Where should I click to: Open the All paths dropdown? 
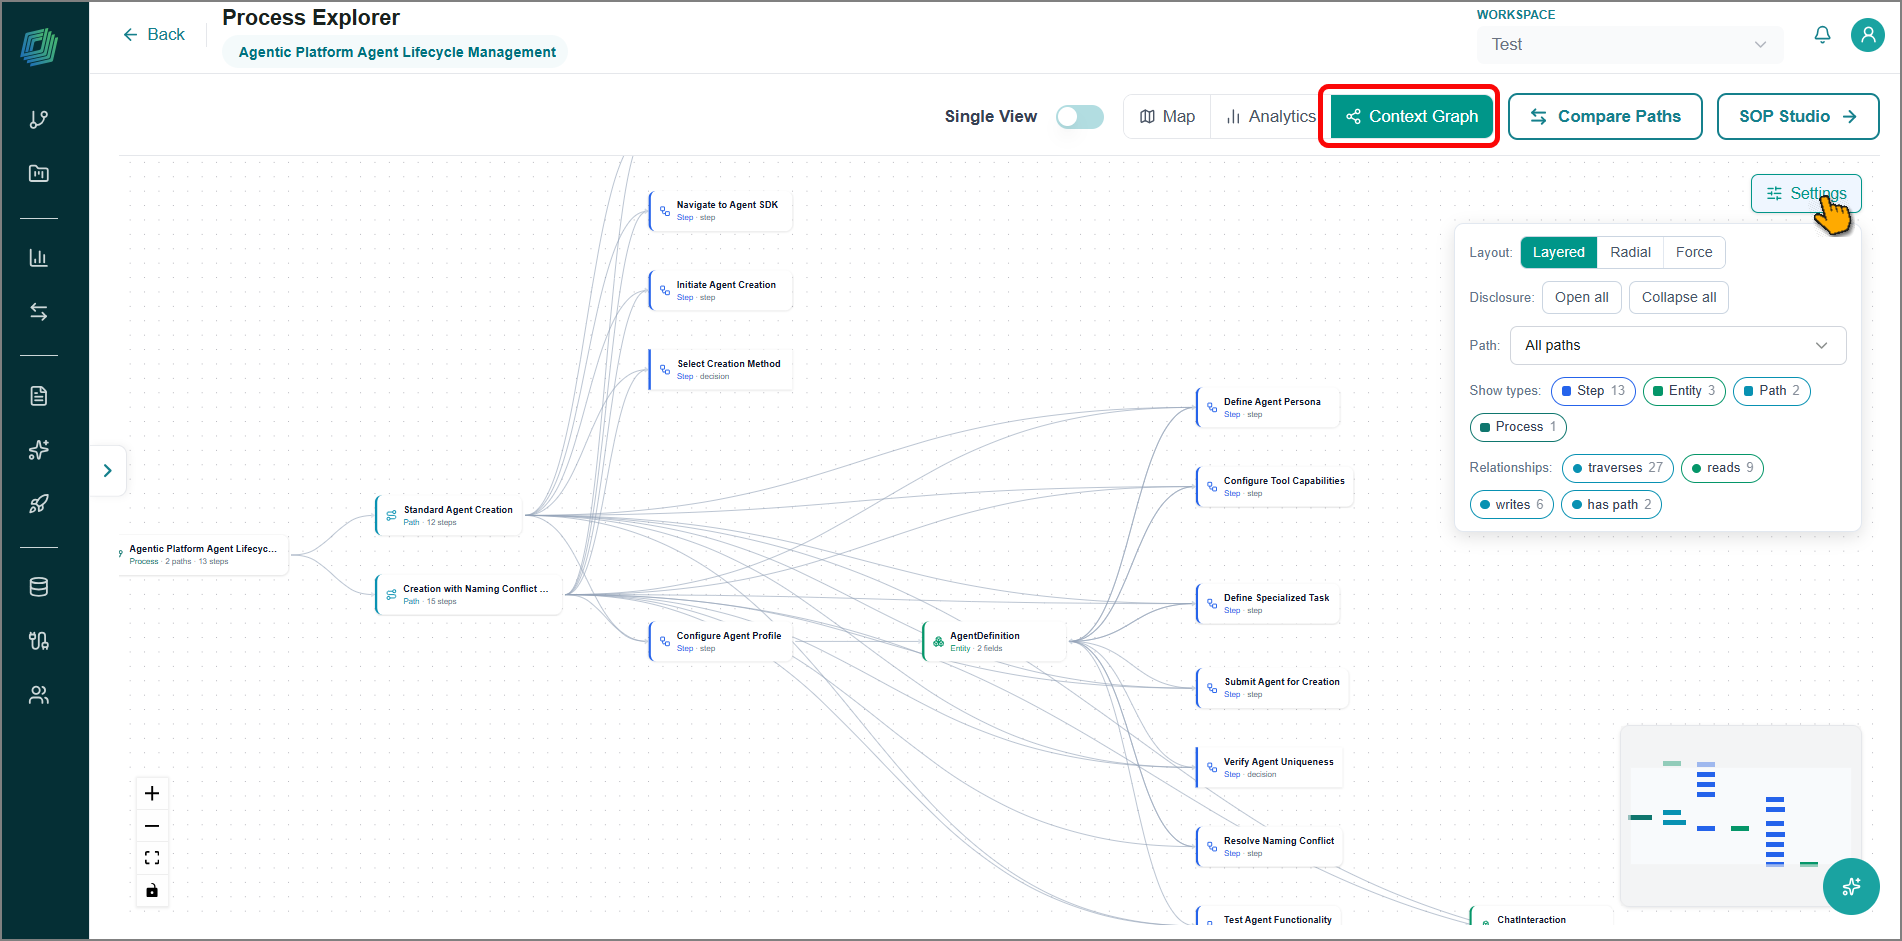(1677, 346)
